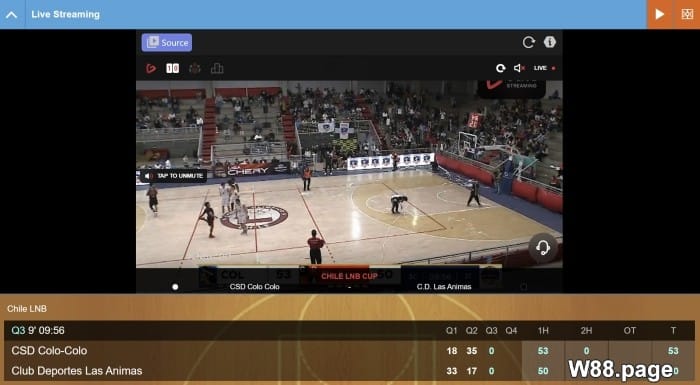Open the Source selection button
This screenshot has height=385, width=700.
[x=167, y=42]
